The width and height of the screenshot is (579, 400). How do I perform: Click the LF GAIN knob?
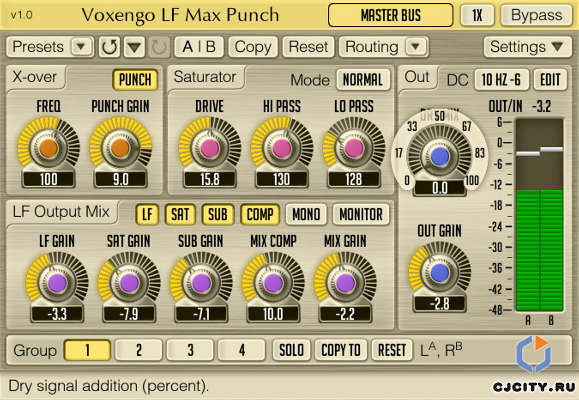pyautogui.click(x=57, y=283)
